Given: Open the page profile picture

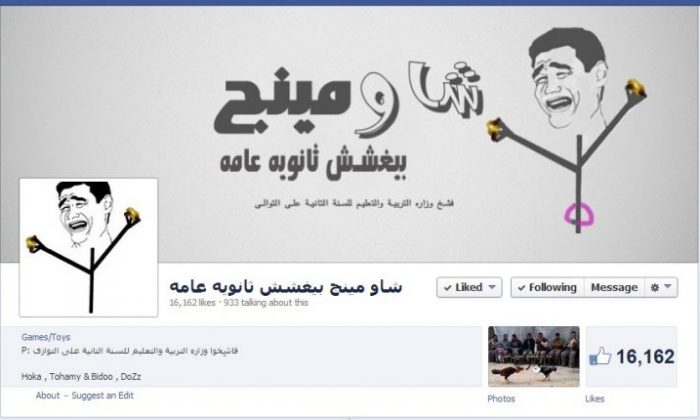Looking at the screenshot, I should click(x=88, y=248).
